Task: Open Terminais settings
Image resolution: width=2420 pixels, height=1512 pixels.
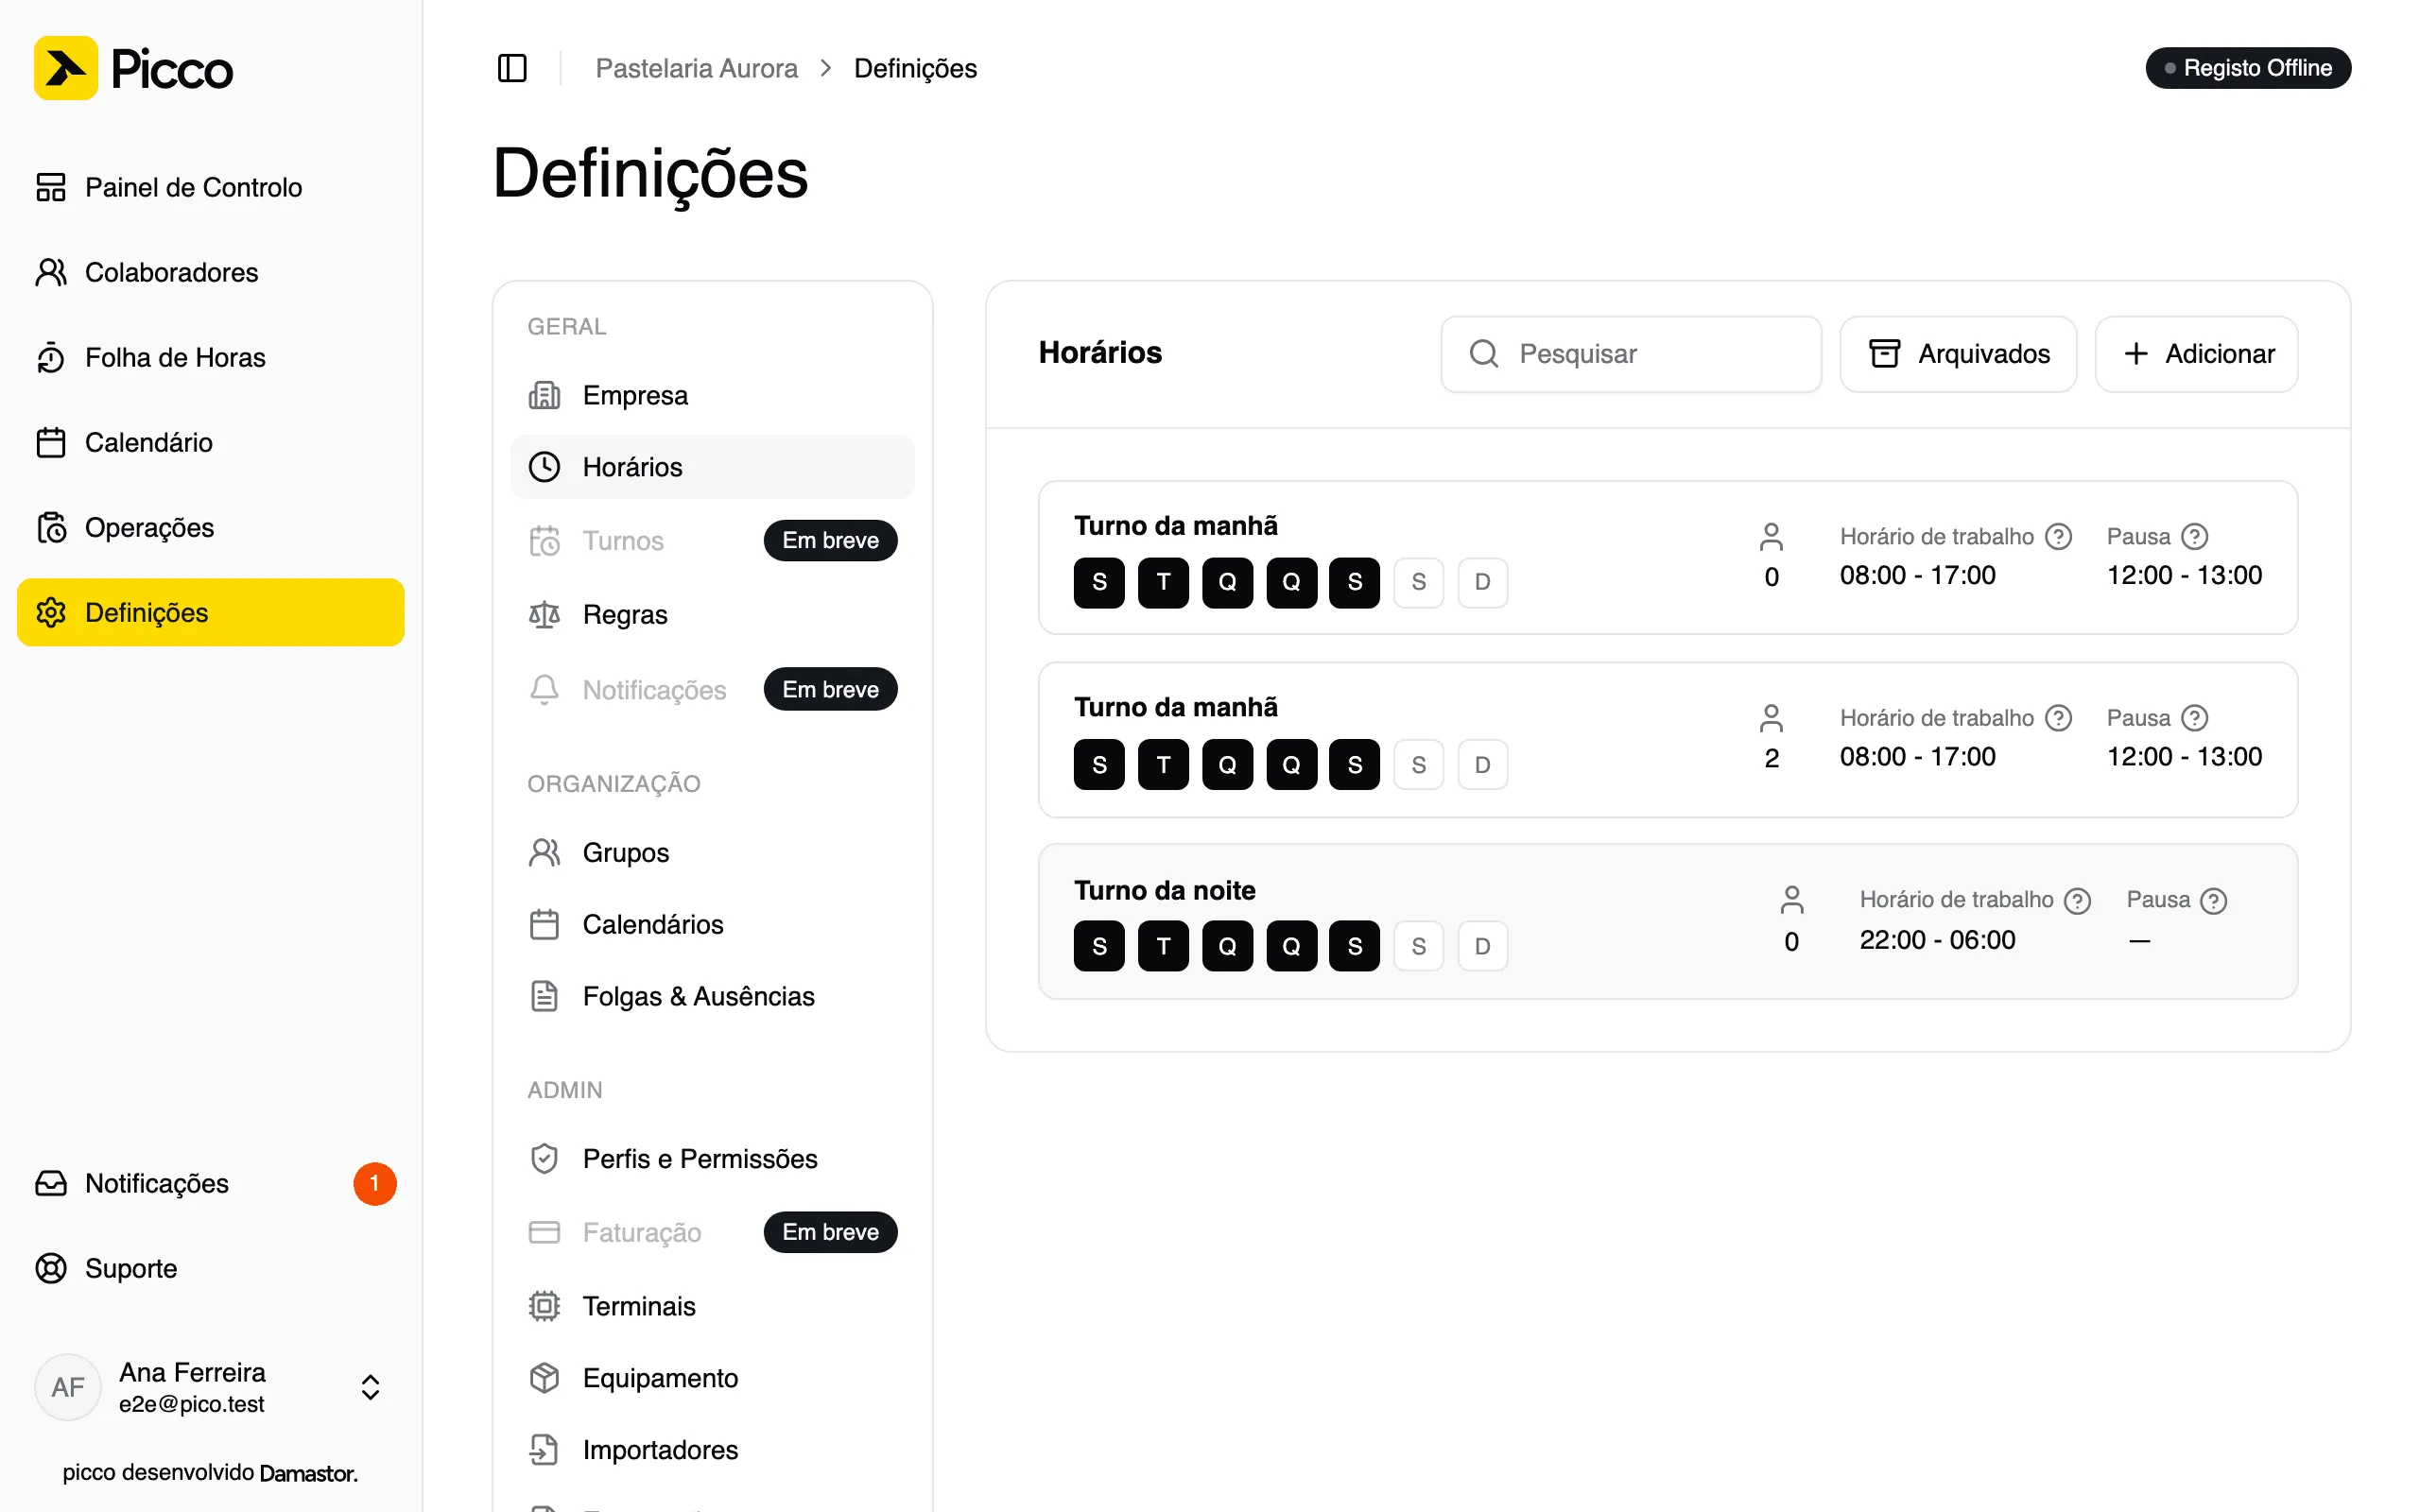Action: pyautogui.click(x=712, y=1306)
